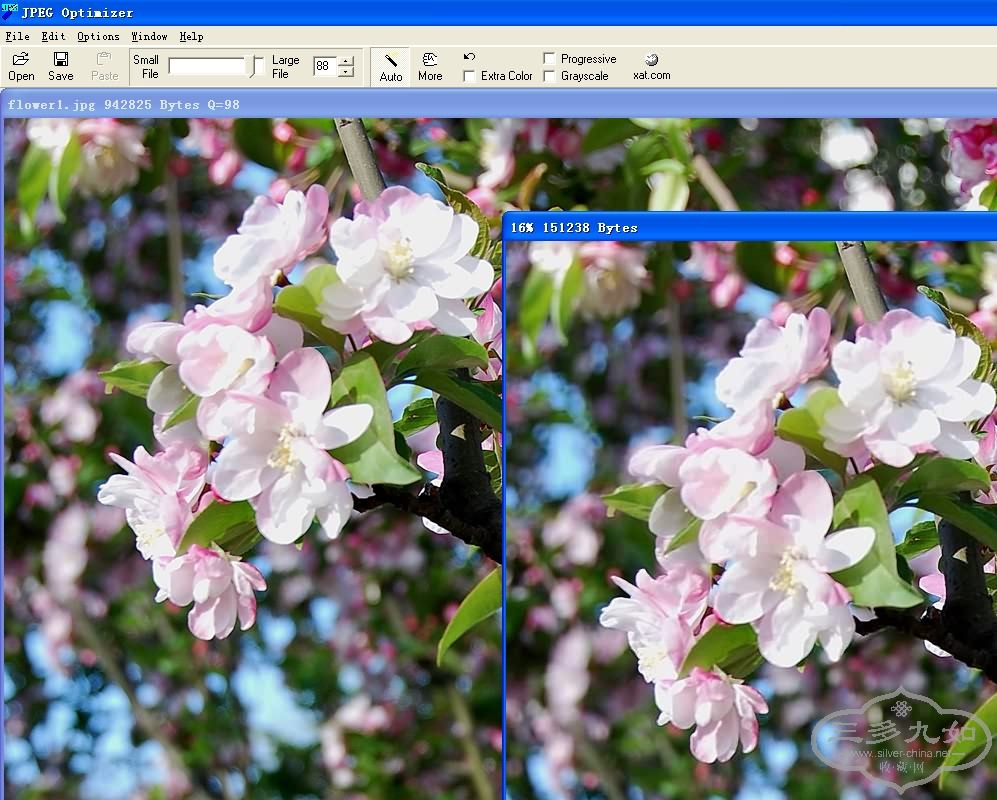
Task: Decrease quality with the stepper down arrow
Action: [x=346, y=72]
